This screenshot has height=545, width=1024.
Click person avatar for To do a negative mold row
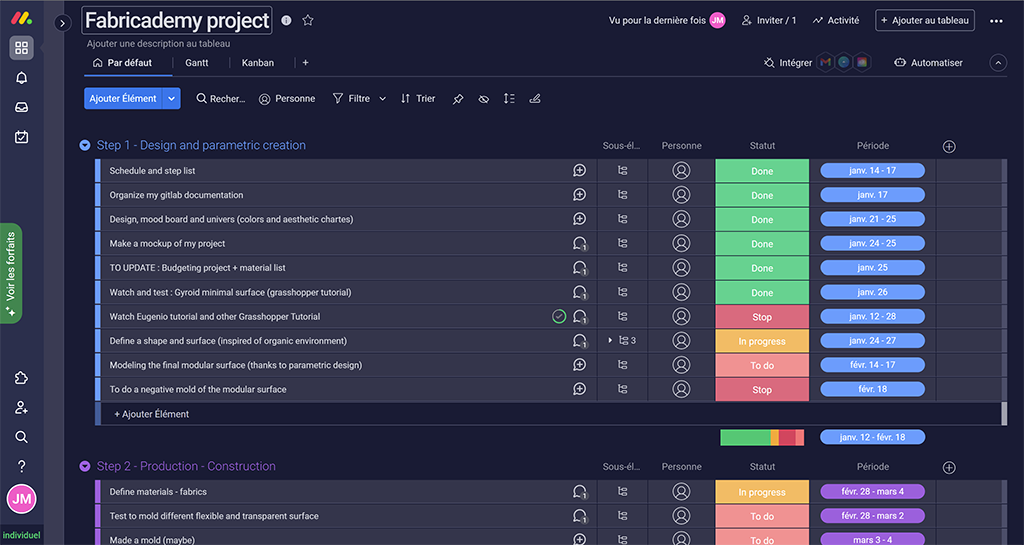(x=681, y=389)
